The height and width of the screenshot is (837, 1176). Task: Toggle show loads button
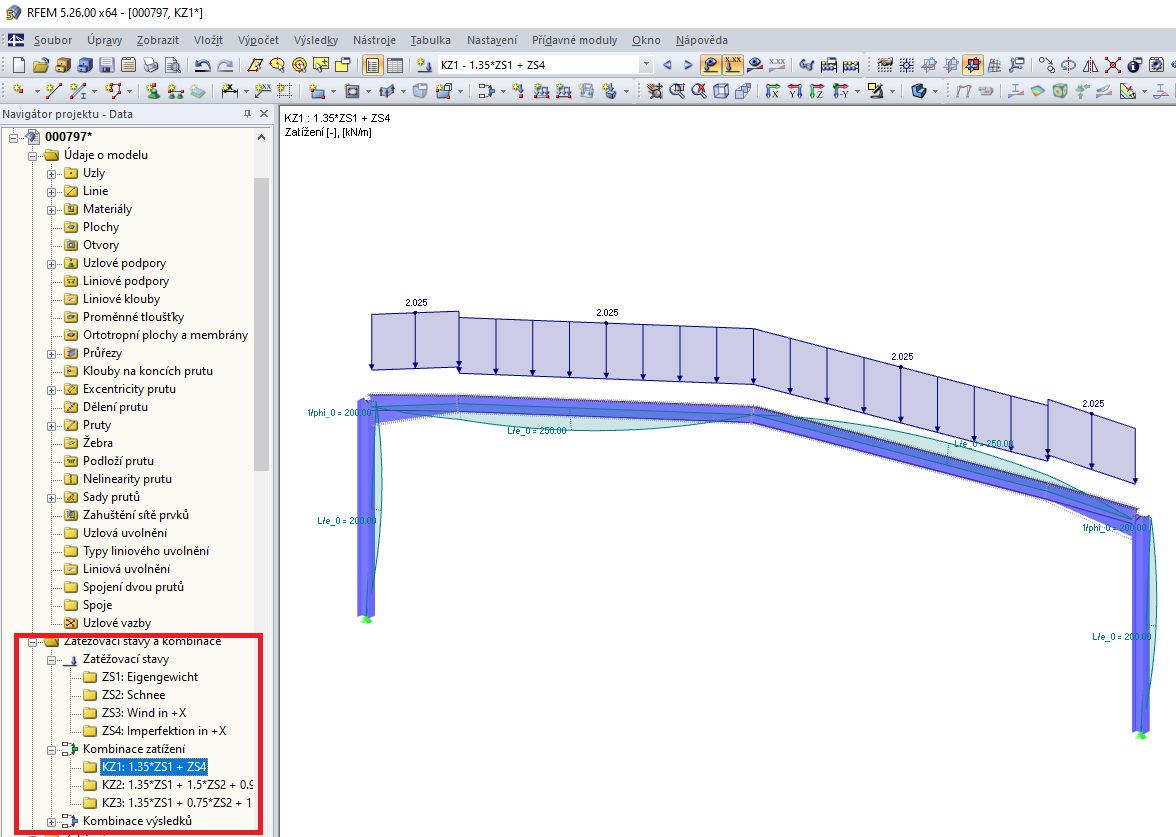click(x=710, y=65)
